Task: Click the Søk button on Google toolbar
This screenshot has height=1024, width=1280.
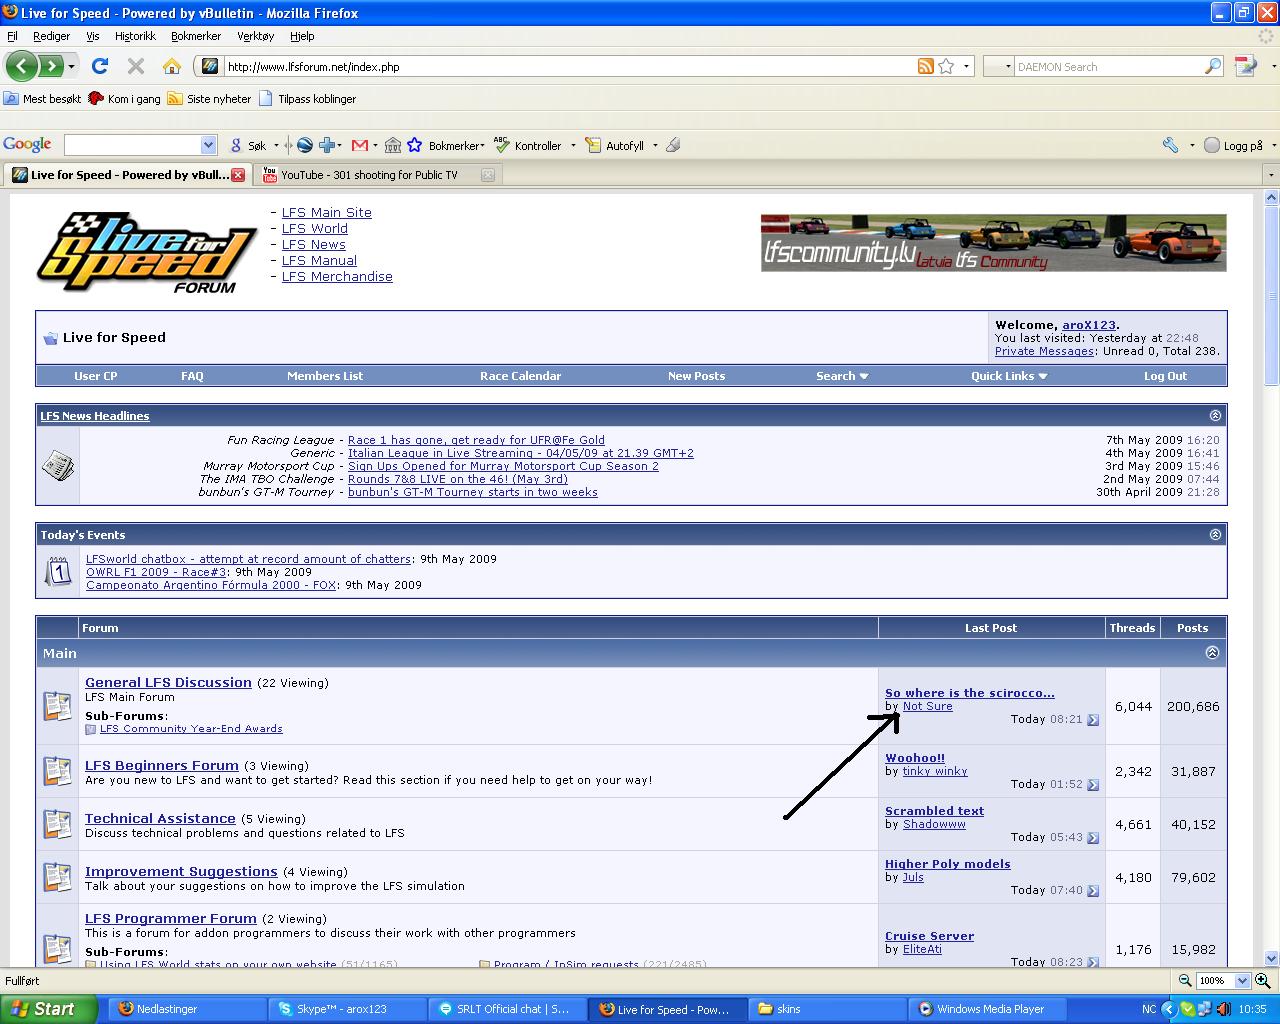Action: coord(249,145)
